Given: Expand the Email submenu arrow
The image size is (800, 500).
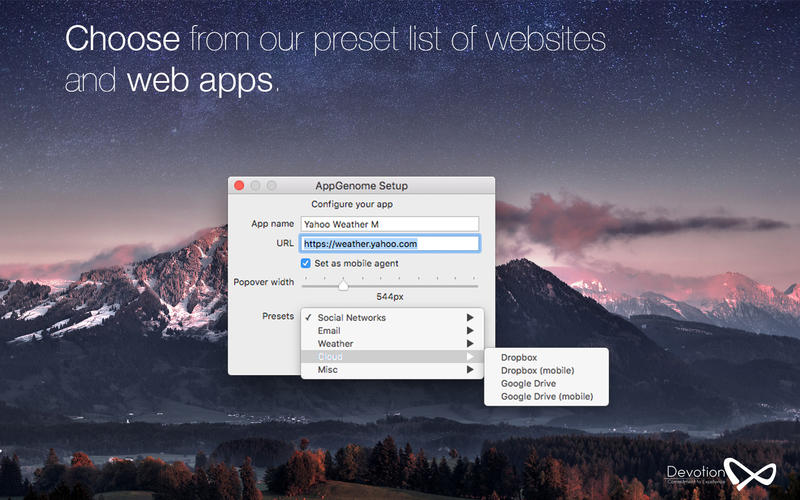Looking at the screenshot, I should tap(470, 331).
